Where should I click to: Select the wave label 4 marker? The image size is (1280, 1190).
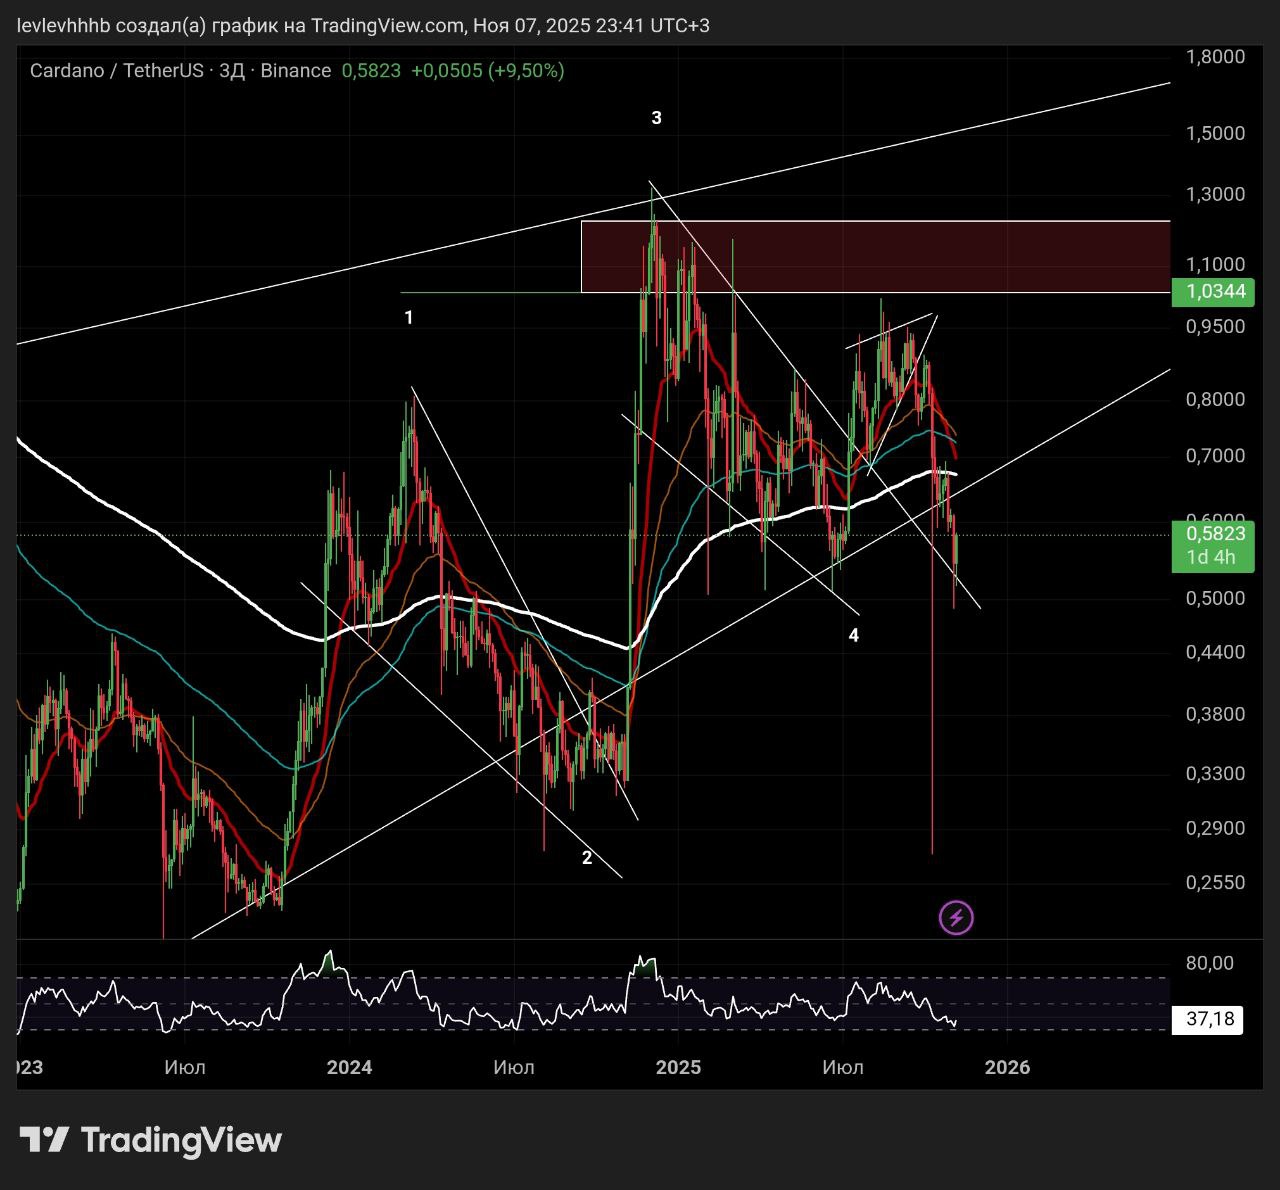853,635
